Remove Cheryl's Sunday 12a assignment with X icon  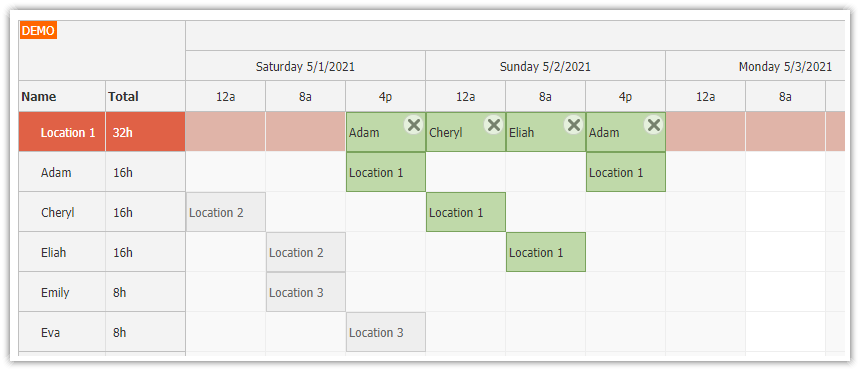tap(494, 125)
